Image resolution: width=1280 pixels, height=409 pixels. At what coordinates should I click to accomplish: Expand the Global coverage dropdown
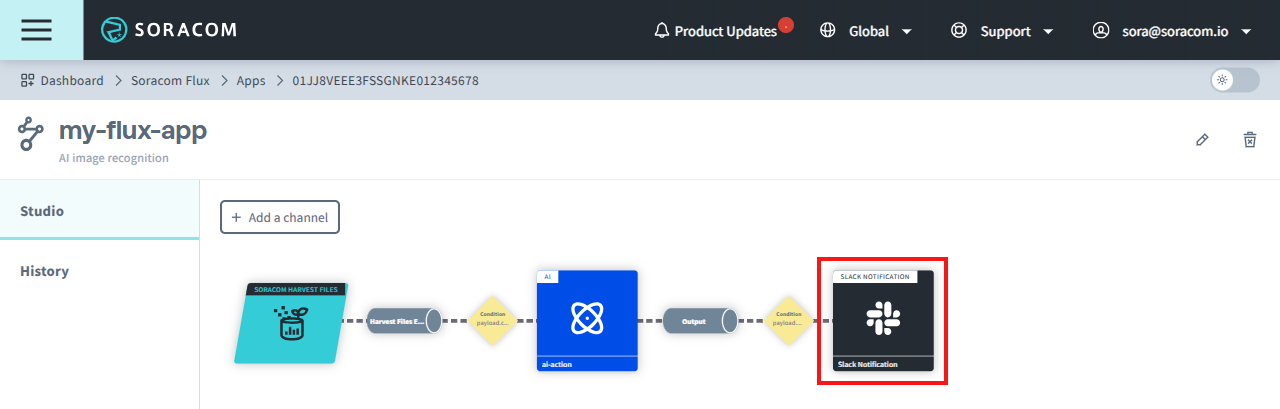tap(866, 31)
